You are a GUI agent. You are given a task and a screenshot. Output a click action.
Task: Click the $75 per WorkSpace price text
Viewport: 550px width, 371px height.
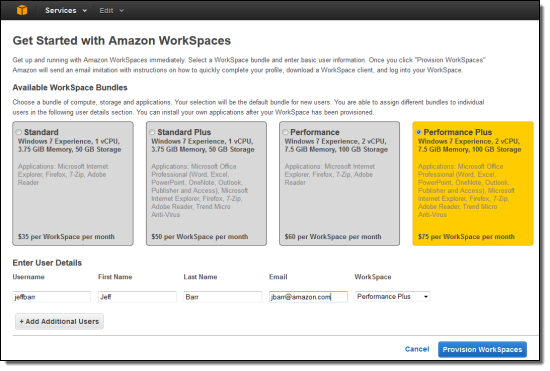click(466, 237)
